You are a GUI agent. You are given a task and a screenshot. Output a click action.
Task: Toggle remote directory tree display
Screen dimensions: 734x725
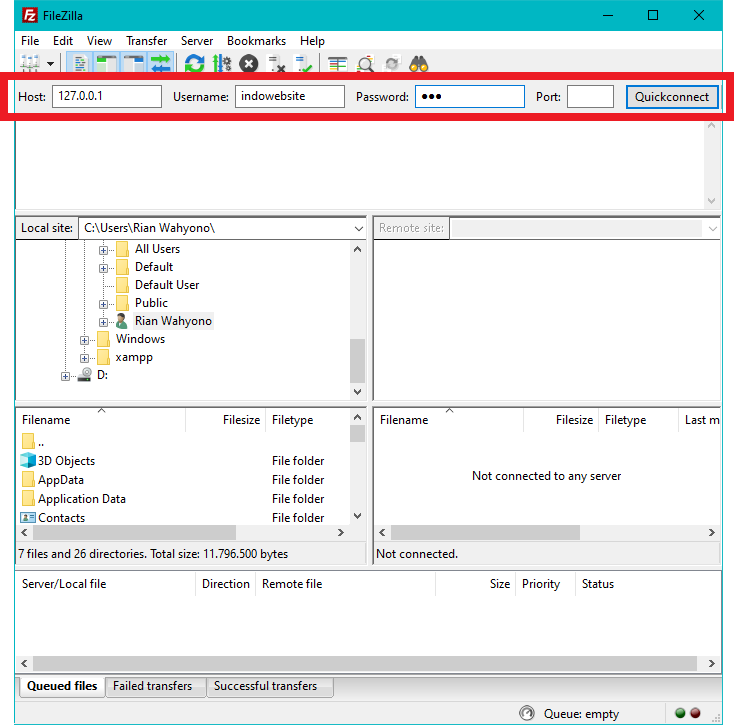tap(134, 63)
